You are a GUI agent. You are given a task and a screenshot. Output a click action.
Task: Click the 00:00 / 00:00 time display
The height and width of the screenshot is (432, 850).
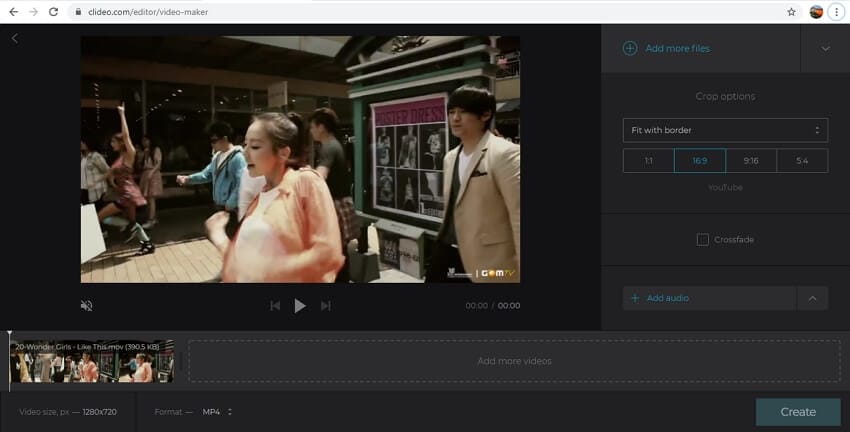493,306
